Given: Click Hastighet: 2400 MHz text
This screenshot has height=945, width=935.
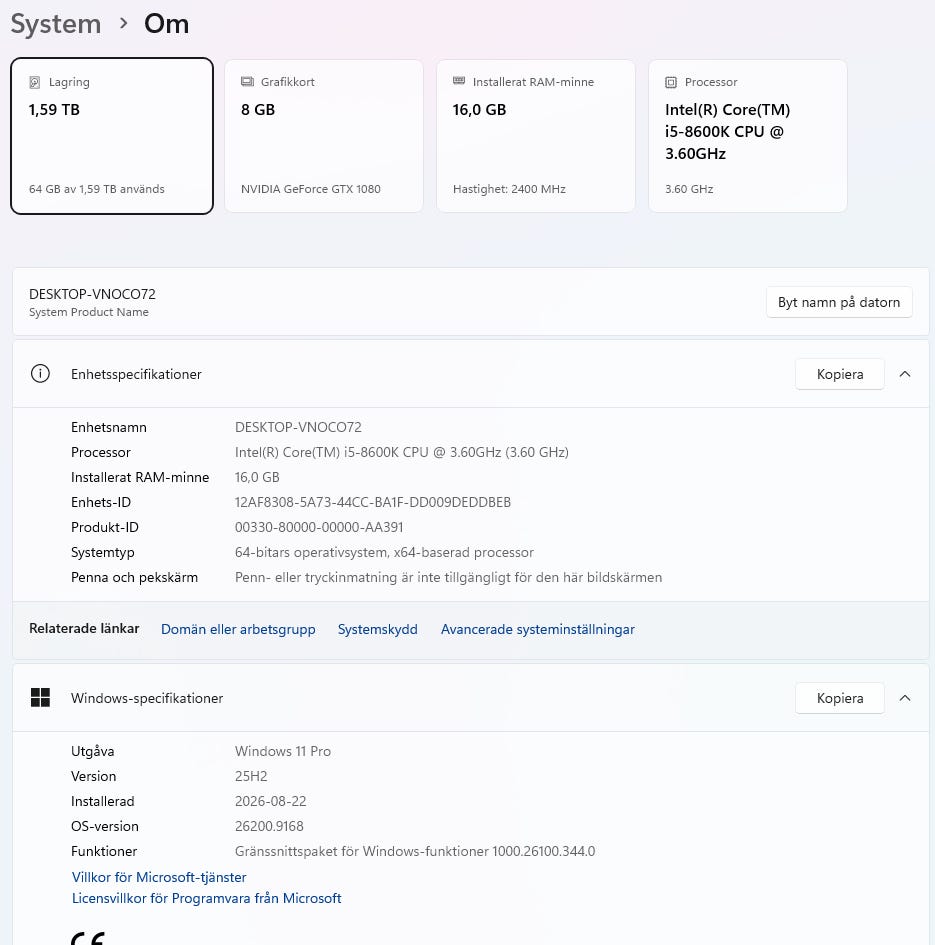Looking at the screenshot, I should pyautogui.click(x=509, y=189).
